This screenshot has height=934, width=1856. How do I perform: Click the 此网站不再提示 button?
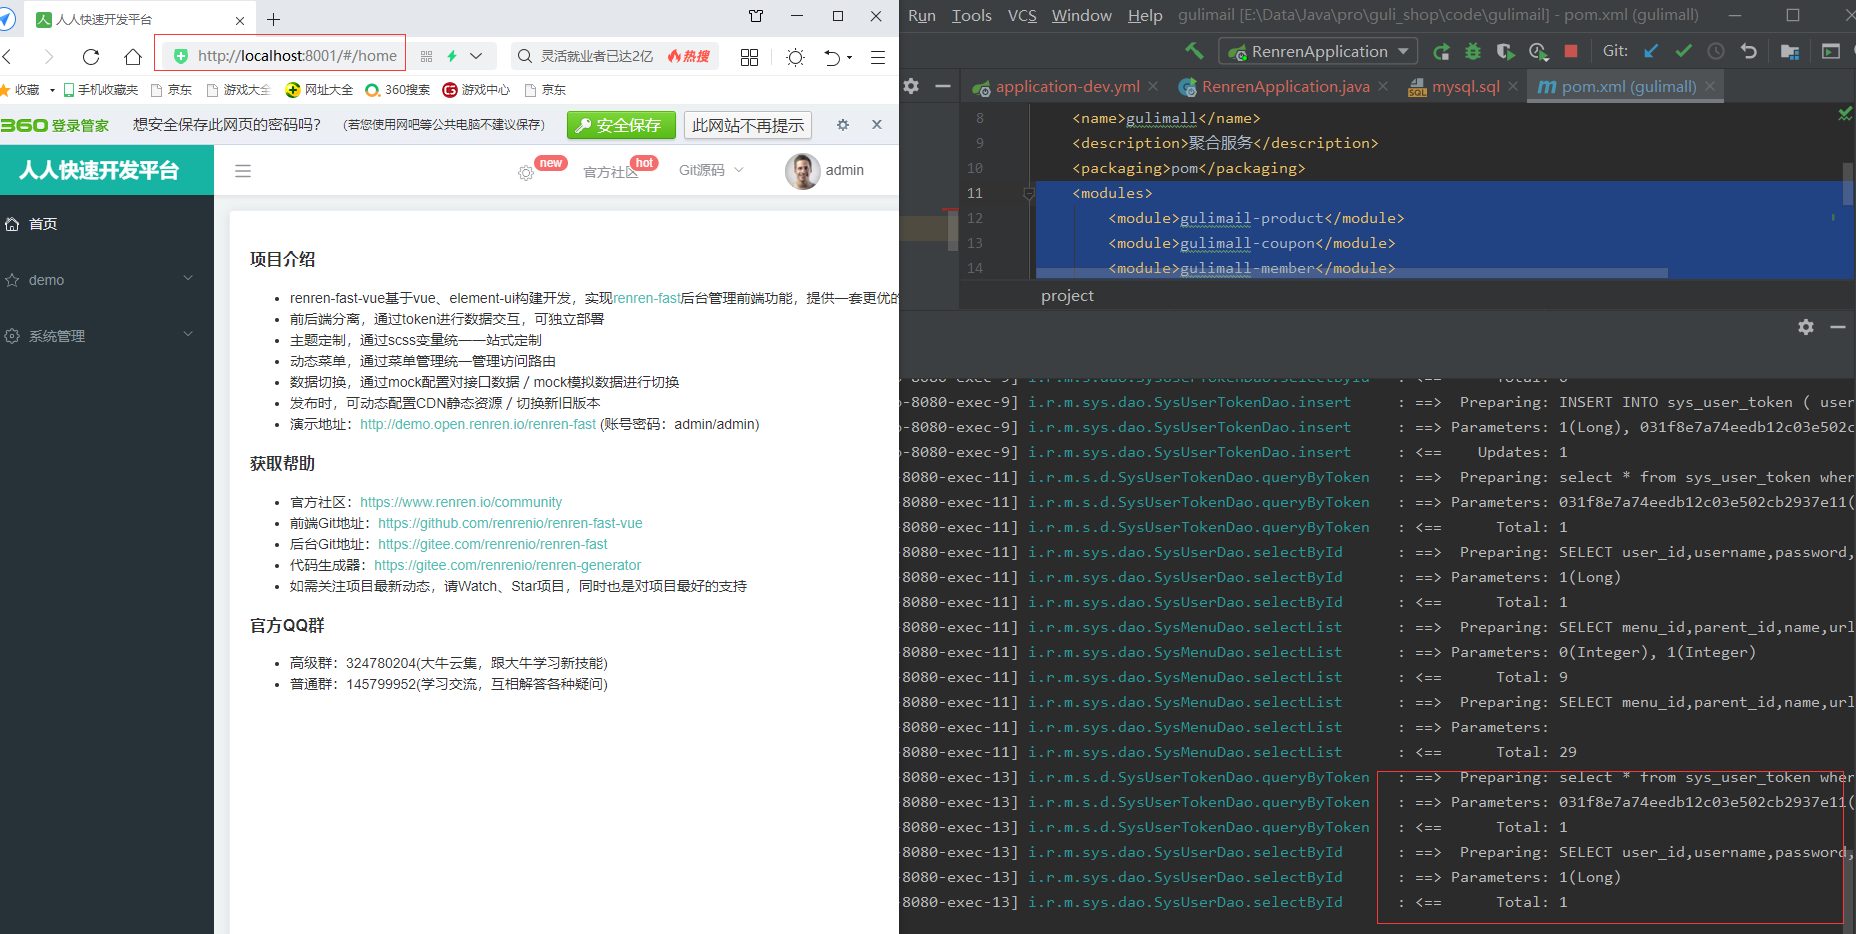click(x=747, y=125)
